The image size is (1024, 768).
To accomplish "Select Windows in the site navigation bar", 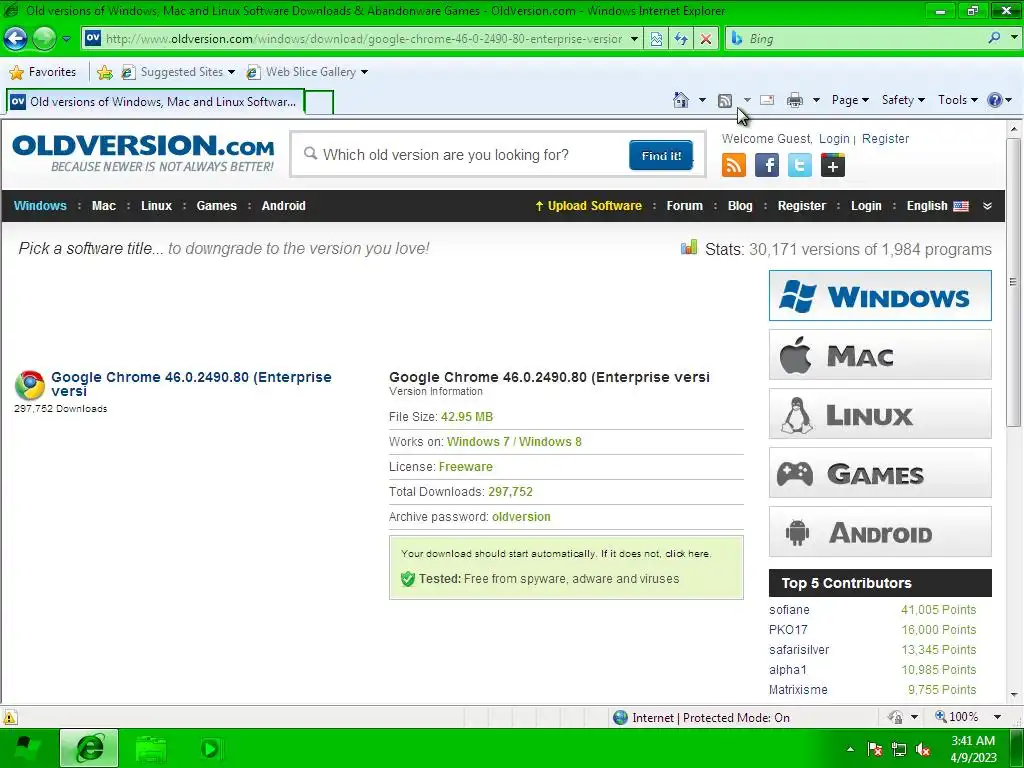I will click(40, 206).
